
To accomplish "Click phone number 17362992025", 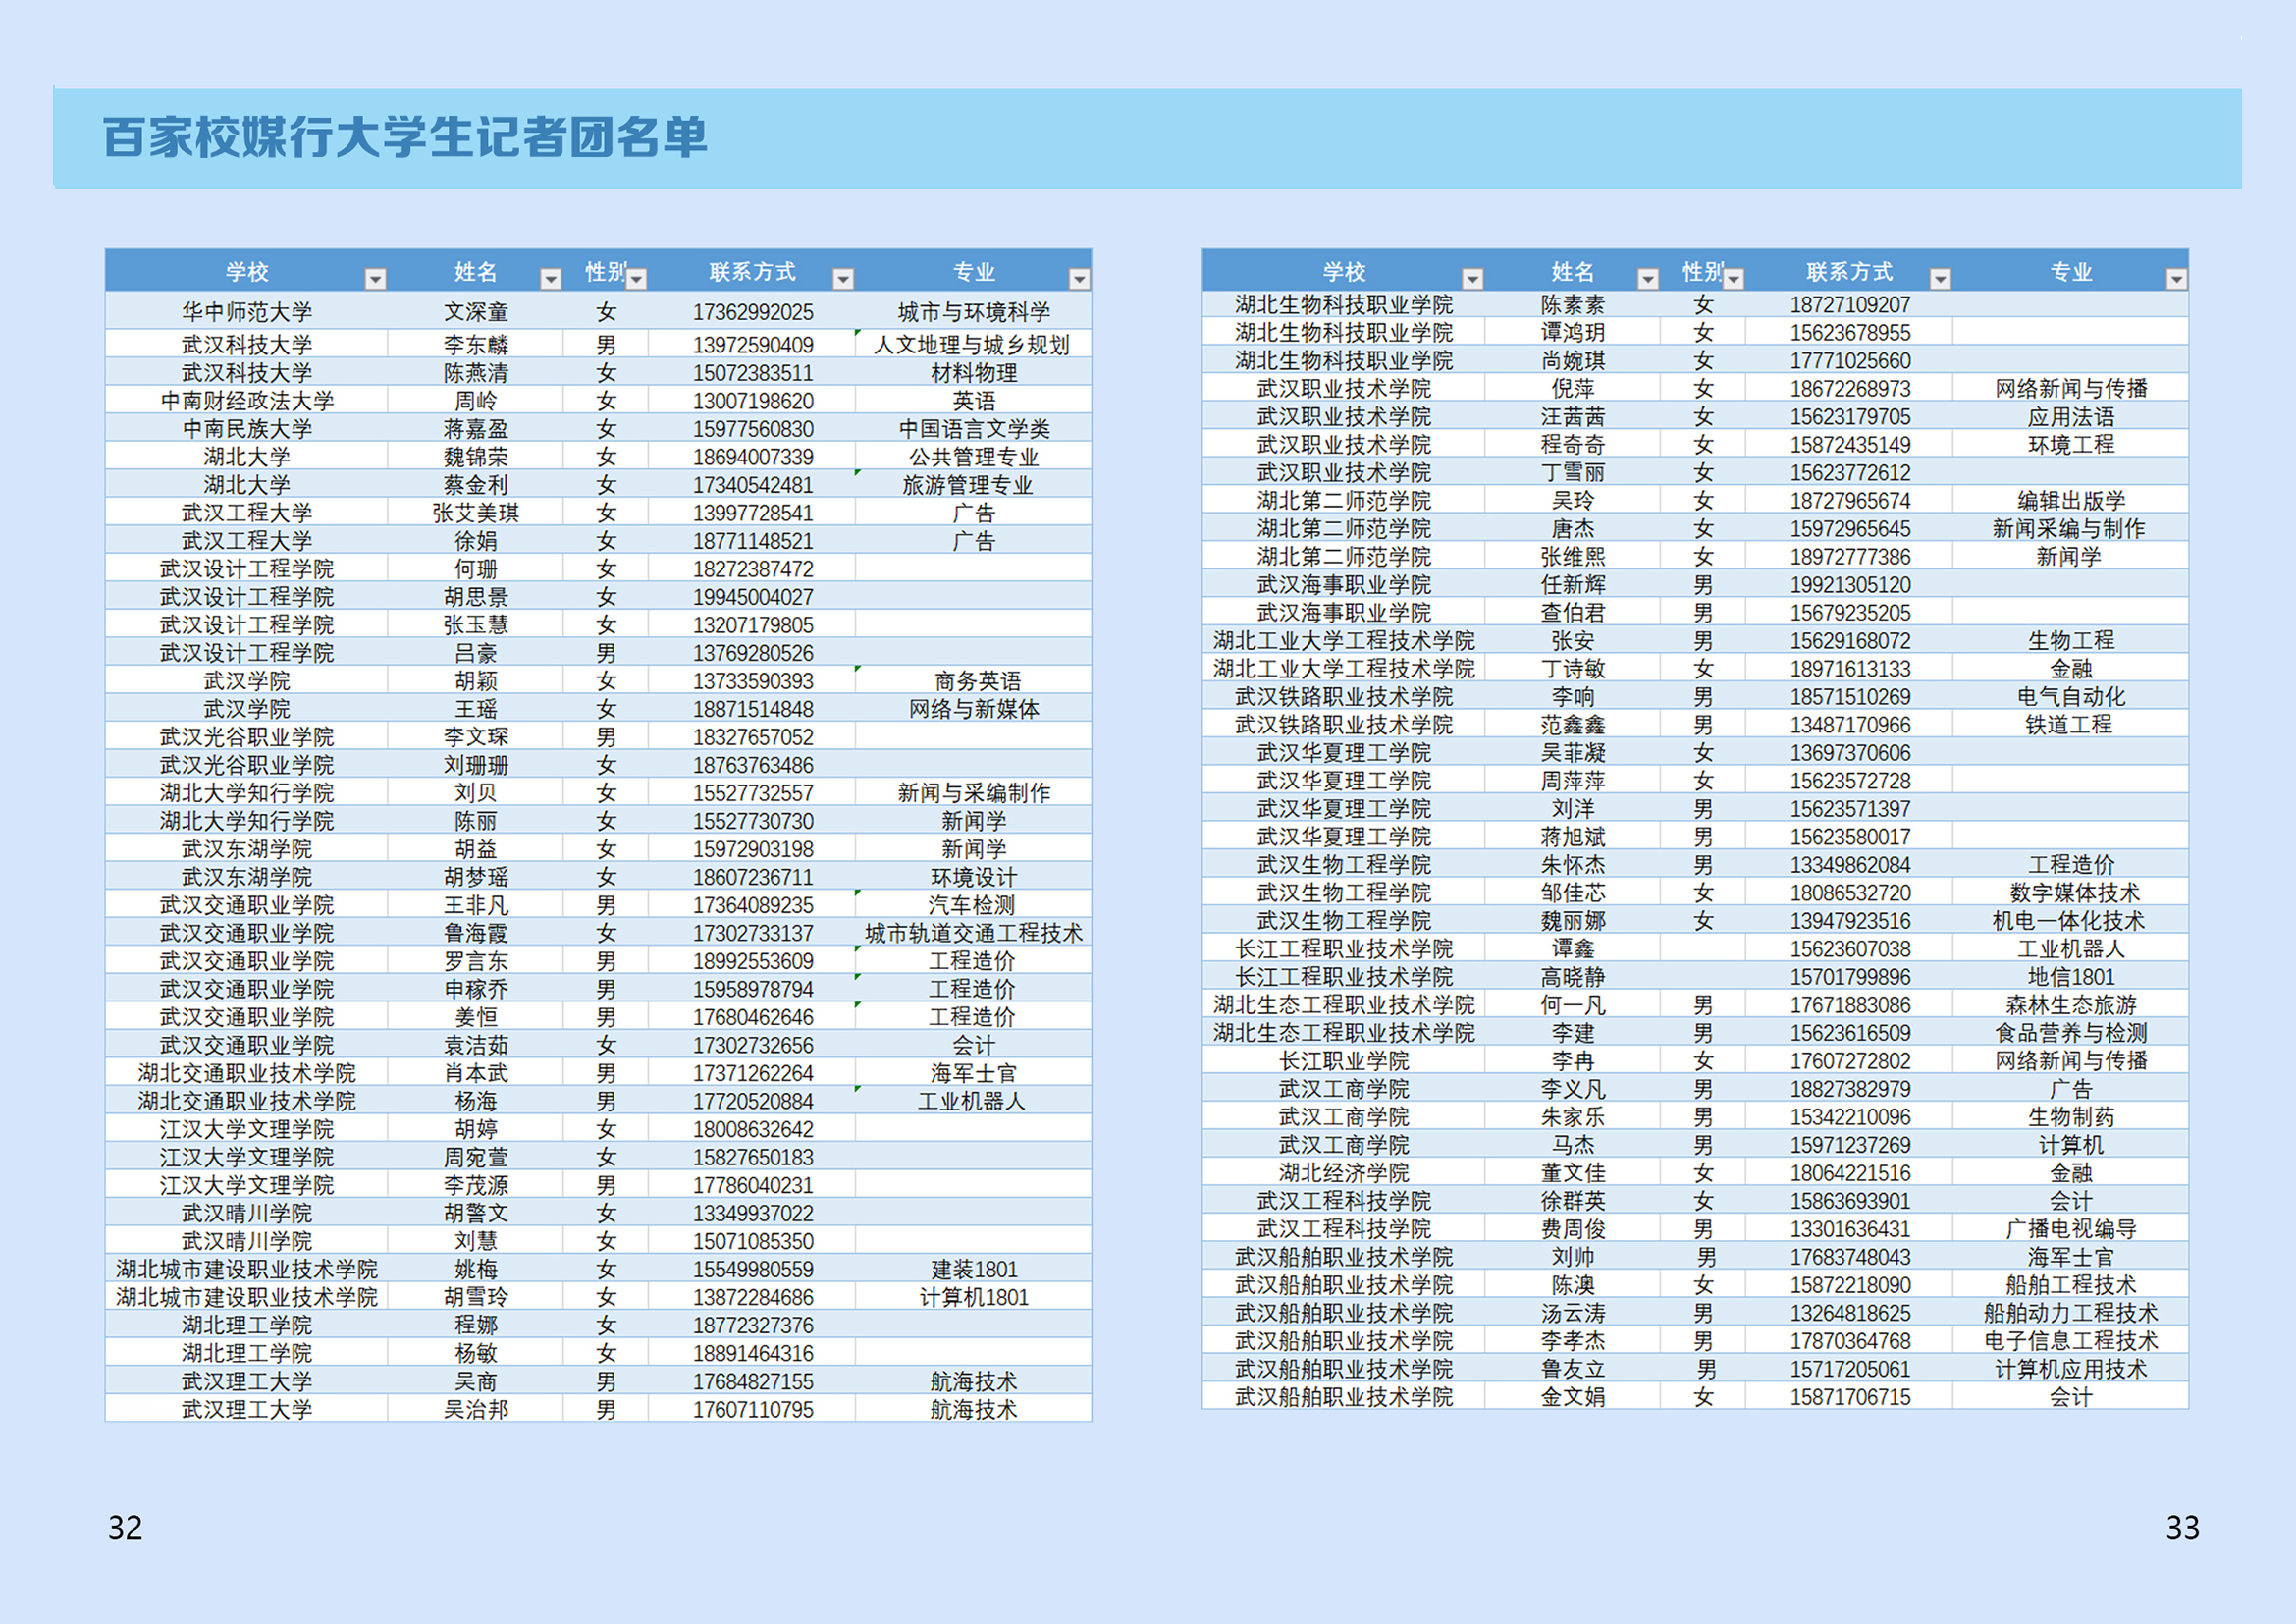I will click(x=753, y=312).
